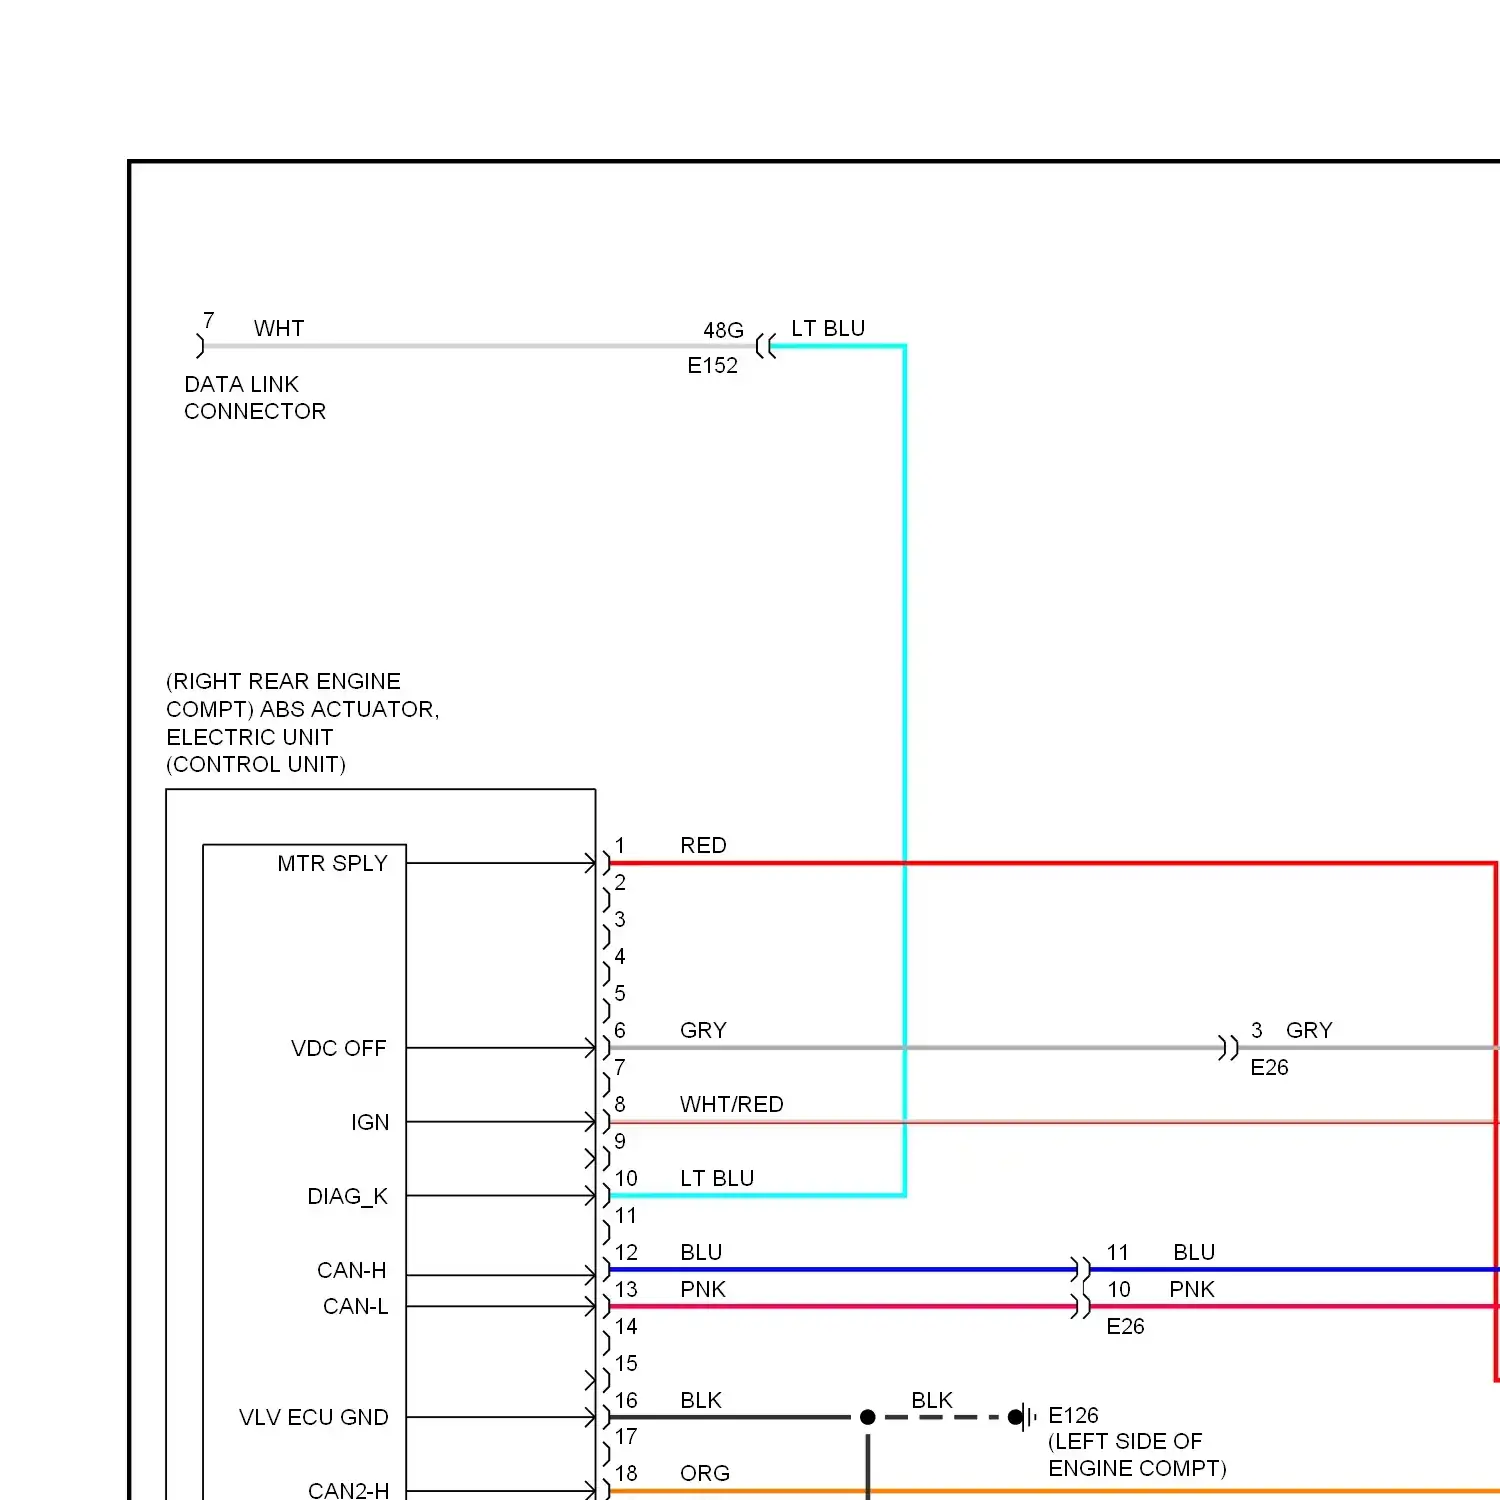The image size is (1500, 1500).
Task: Select the ORG wire label at pin 18
Action: [x=705, y=1474]
